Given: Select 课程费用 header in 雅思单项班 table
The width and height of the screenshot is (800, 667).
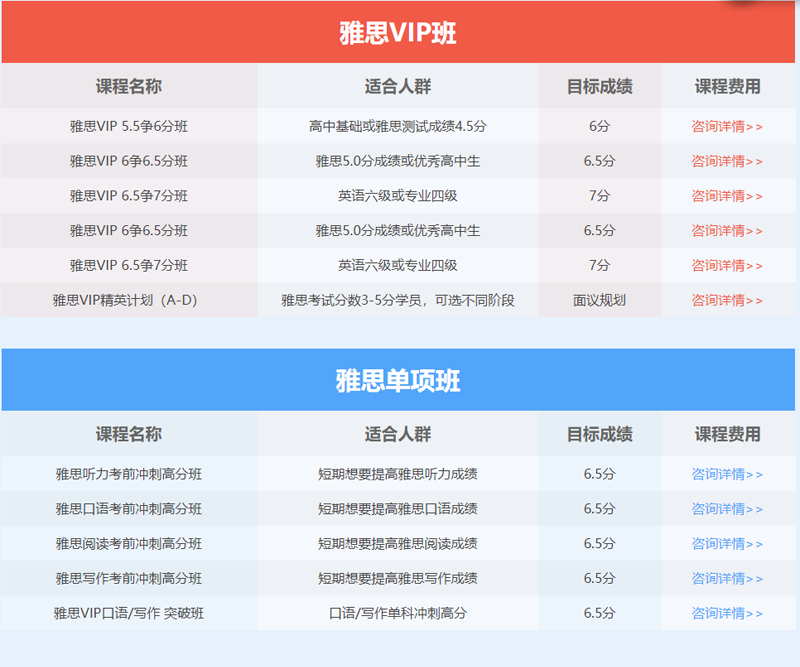Looking at the screenshot, I should pos(728,434).
